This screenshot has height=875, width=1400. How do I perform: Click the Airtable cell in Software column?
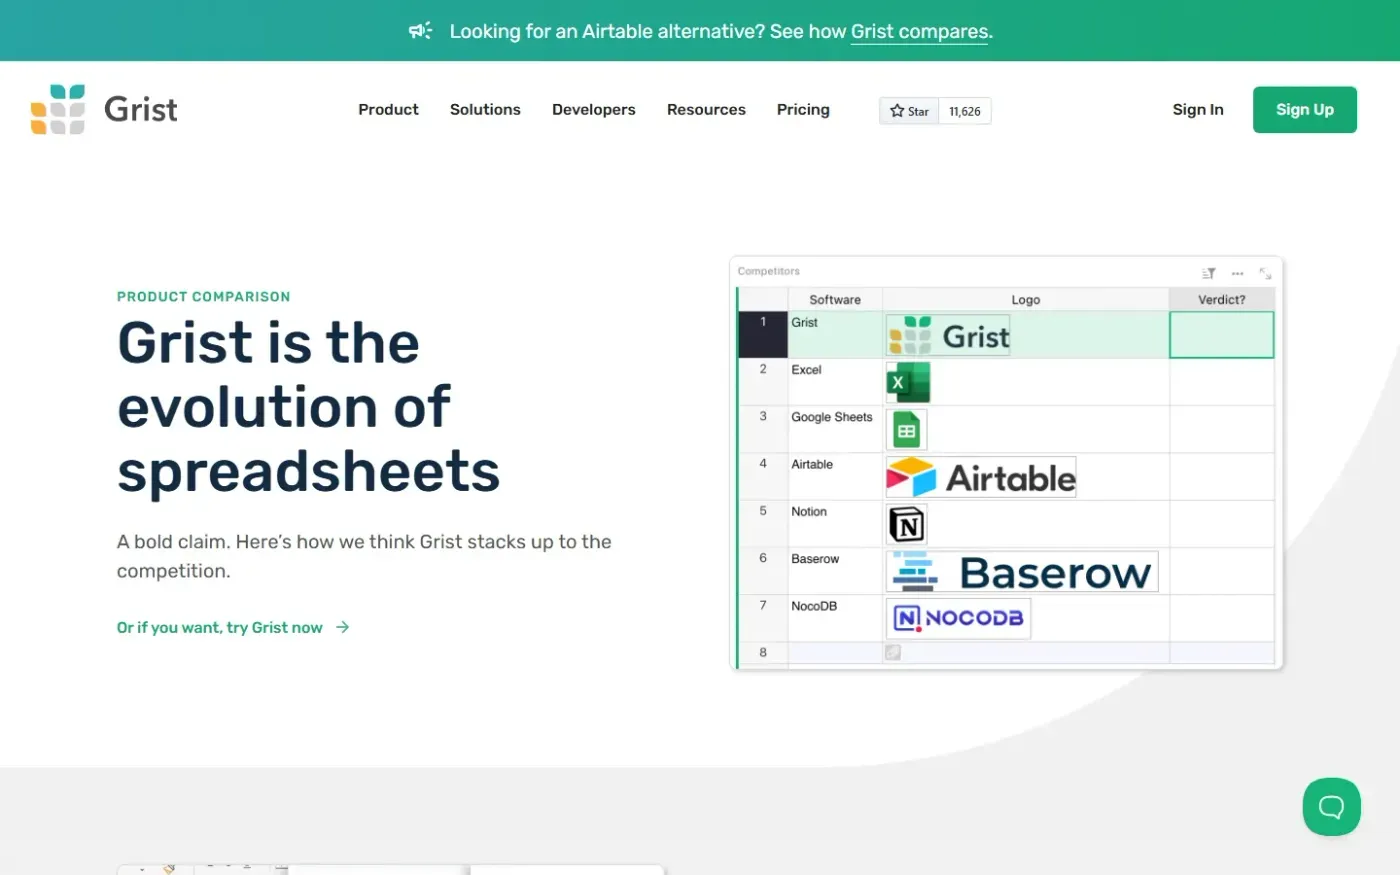pyautogui.click(x=835, y=476)
